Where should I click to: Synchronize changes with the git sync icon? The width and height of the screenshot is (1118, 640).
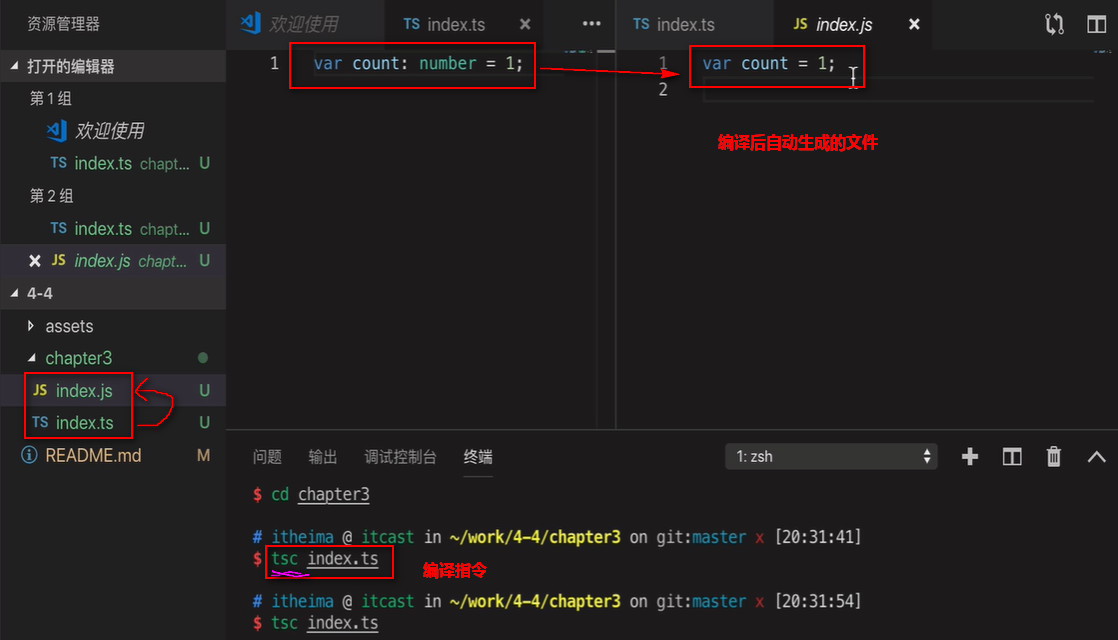click(x=1054, y=23)
